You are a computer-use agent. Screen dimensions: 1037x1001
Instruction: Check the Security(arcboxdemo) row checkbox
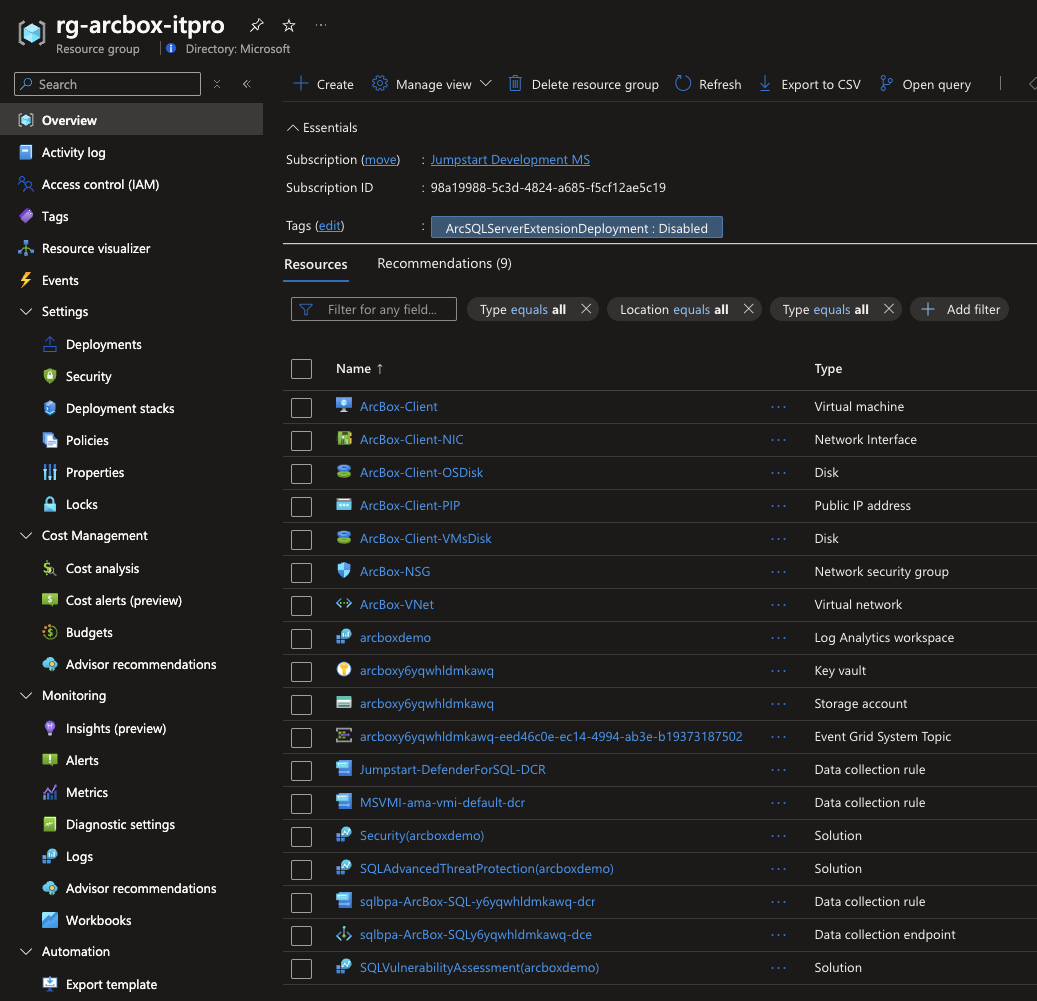[x=302, y=836]
